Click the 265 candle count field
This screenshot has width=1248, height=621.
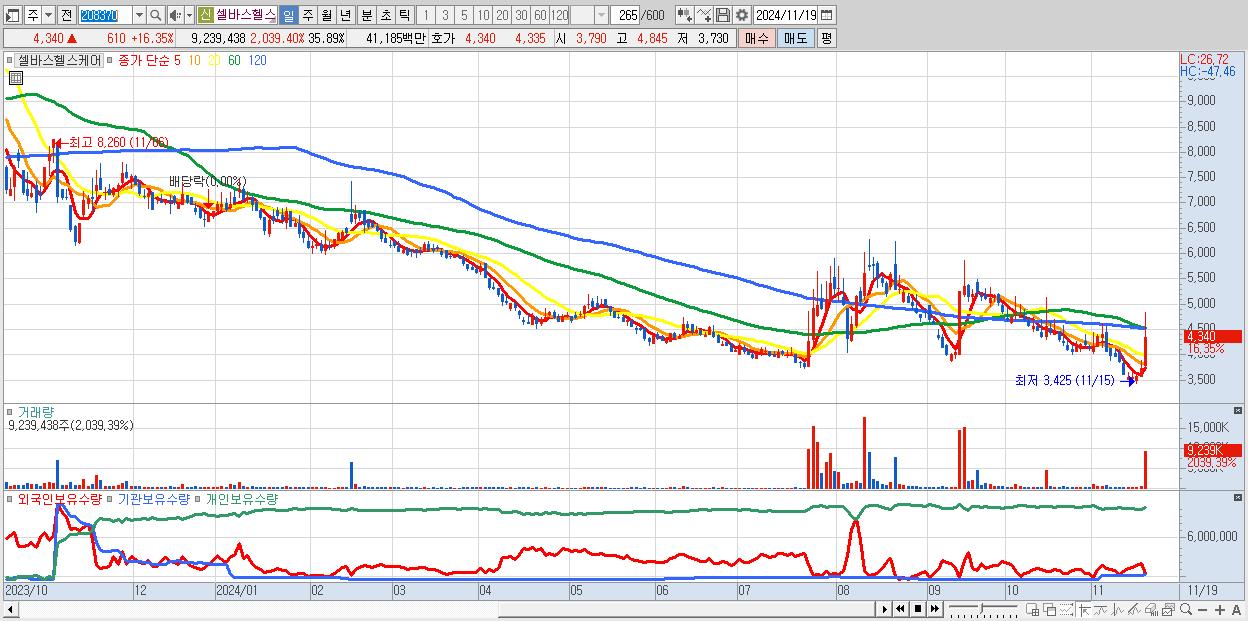[627, 15]
